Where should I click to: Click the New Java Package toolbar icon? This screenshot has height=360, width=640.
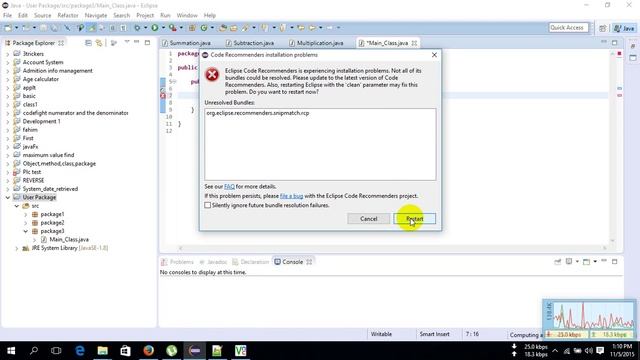pyautogui.click(x=192, y=28)
